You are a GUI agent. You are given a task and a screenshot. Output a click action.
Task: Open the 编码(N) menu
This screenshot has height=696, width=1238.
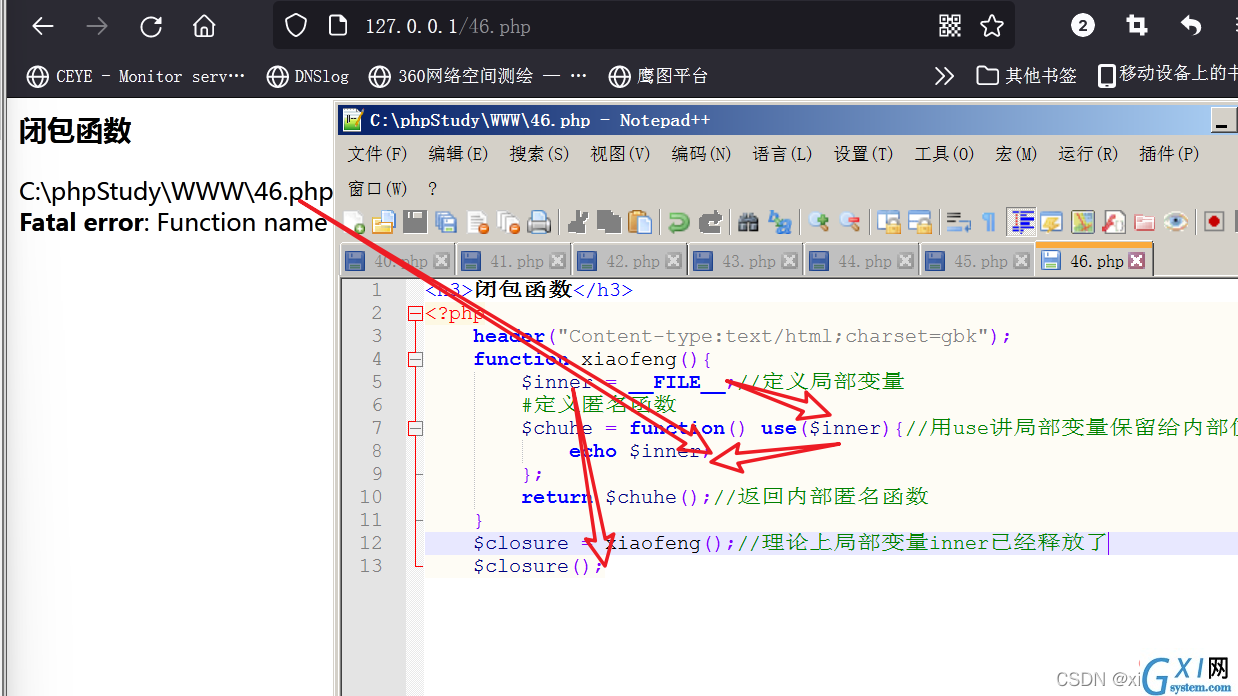[x=701, y=154]
